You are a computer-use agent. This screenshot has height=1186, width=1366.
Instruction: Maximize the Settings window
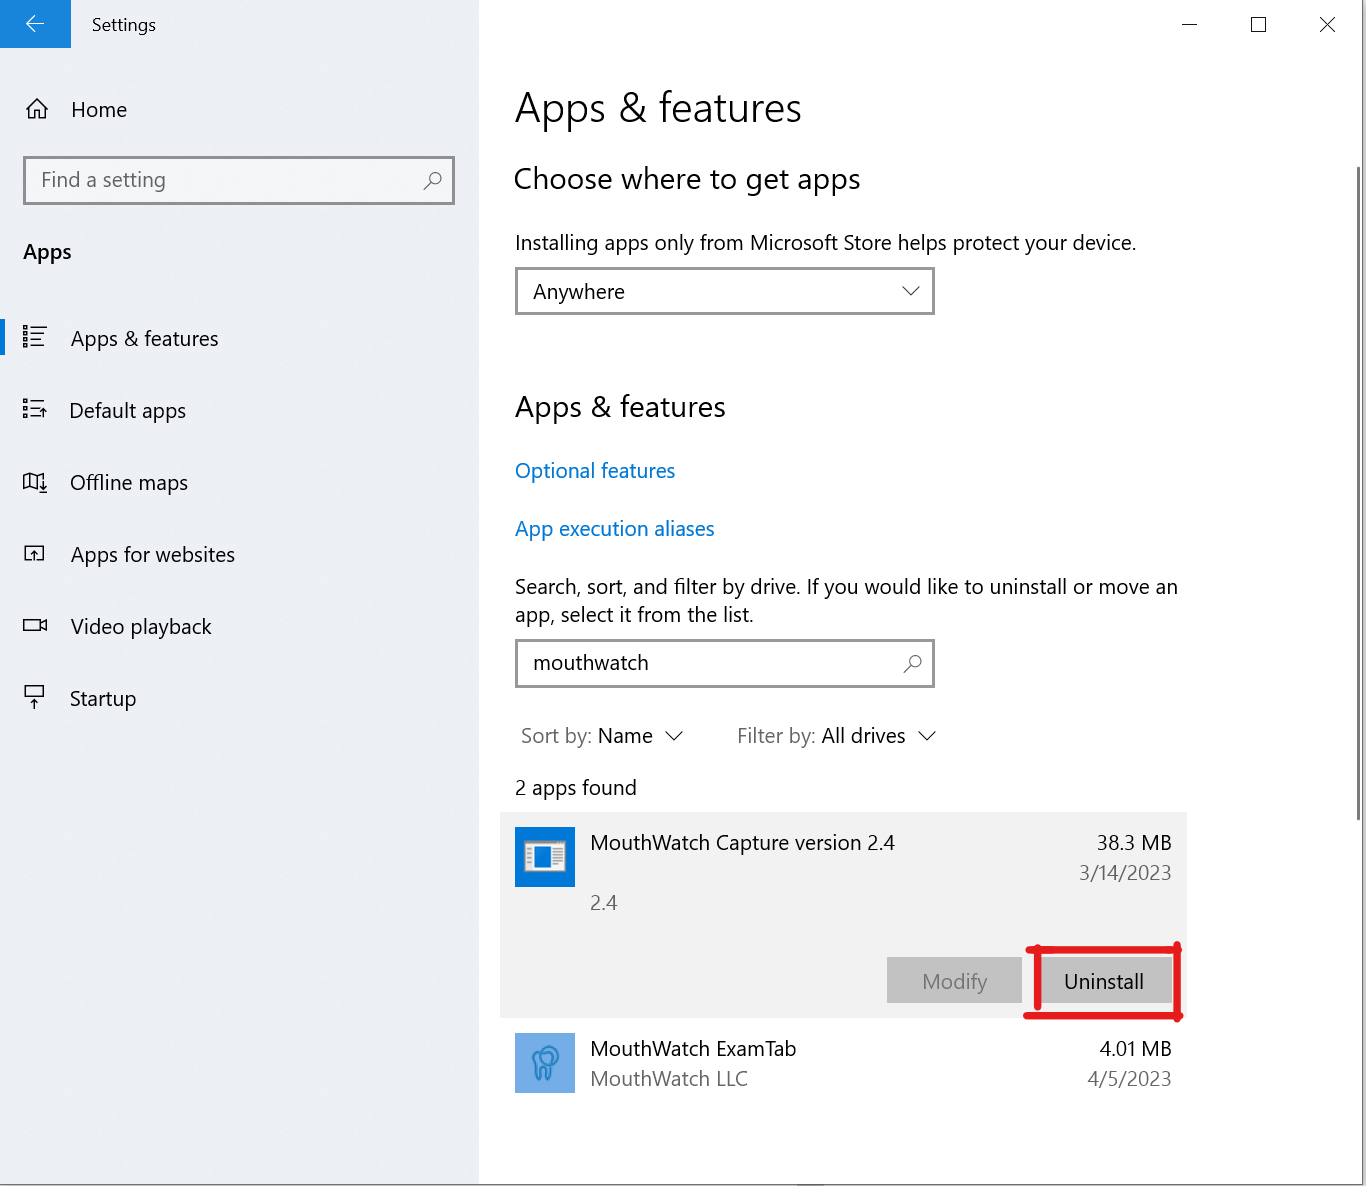pos(1259,24)
